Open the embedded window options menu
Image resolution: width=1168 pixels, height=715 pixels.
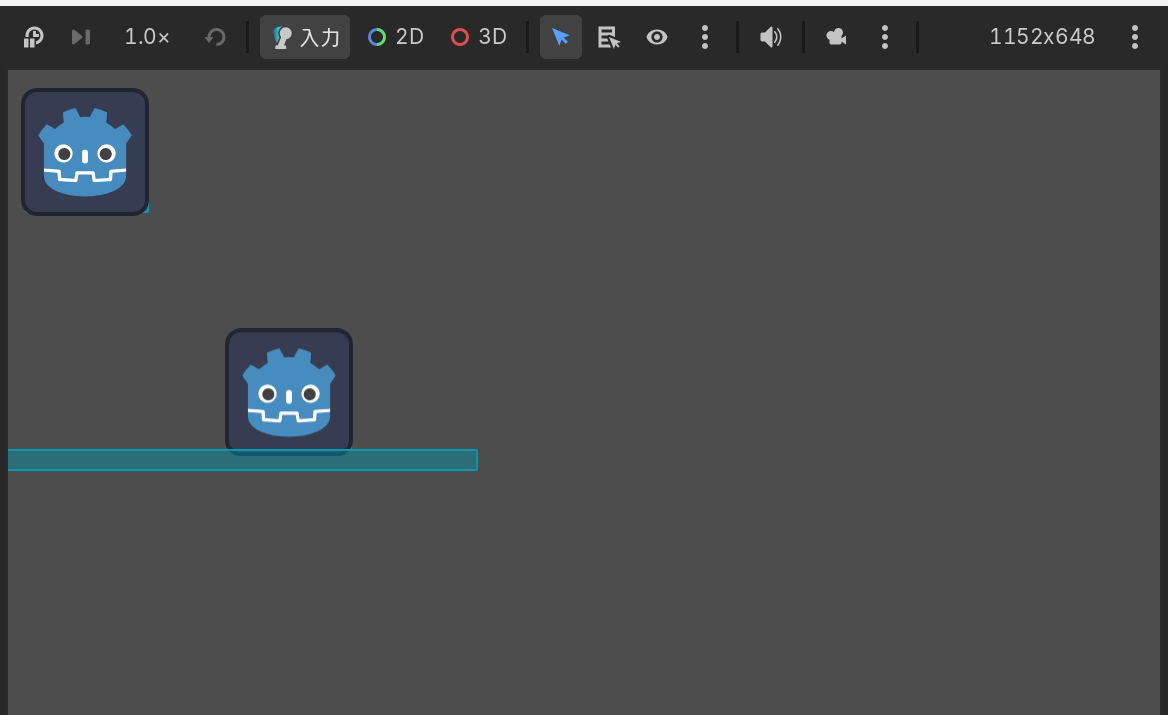[1134, 36]
